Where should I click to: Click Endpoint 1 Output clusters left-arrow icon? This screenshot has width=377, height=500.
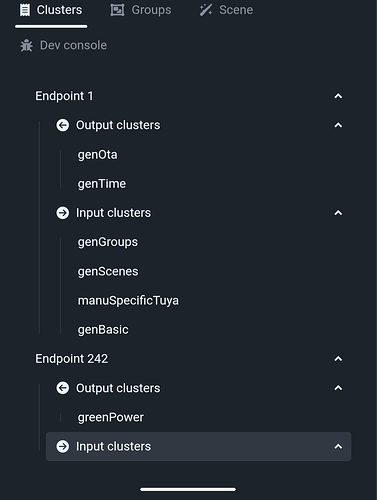63,125
